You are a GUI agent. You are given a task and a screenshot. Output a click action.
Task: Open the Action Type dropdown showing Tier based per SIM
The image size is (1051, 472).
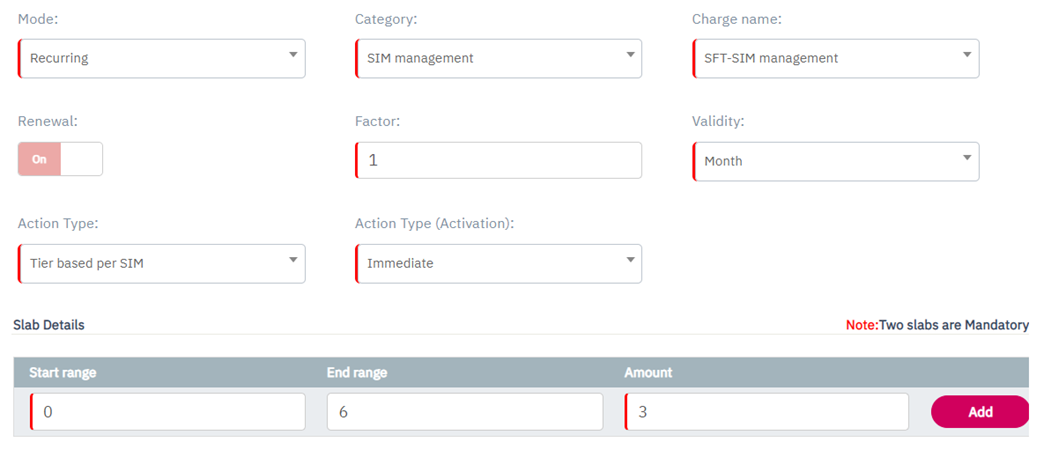coord(162,263)
